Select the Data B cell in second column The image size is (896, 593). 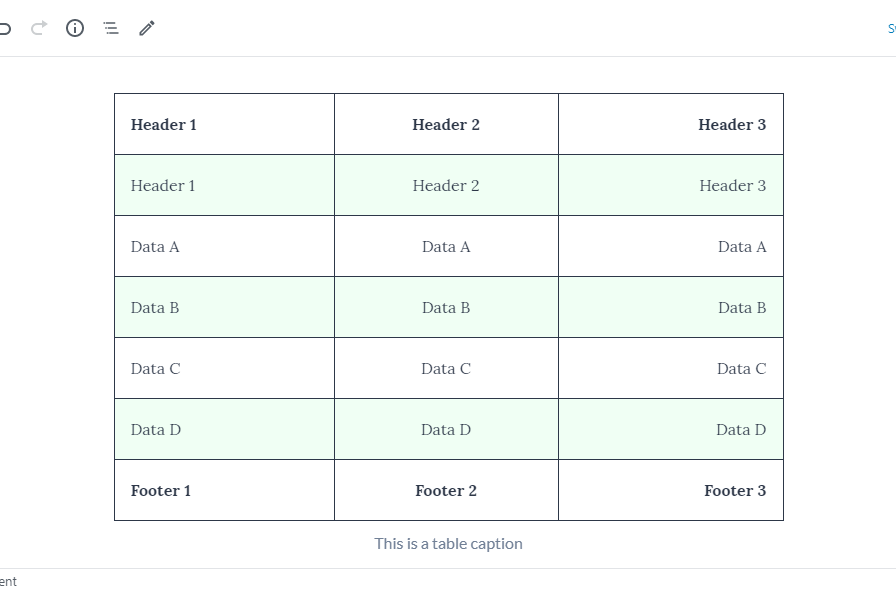coord(446,307)
